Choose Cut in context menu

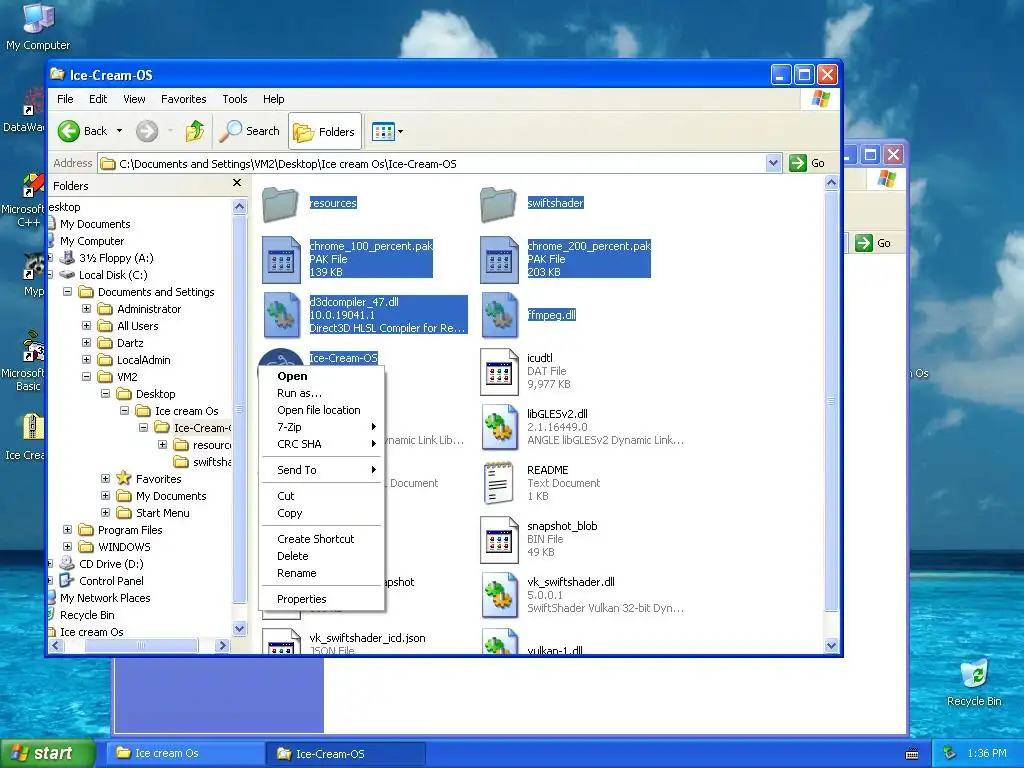[x=321, y=496]
